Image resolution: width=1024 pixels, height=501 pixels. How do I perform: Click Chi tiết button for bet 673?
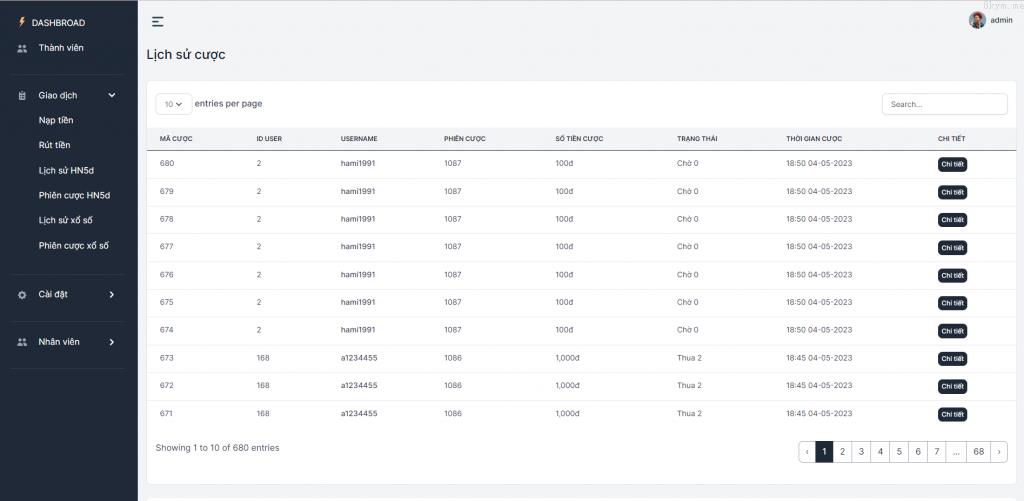952,358
